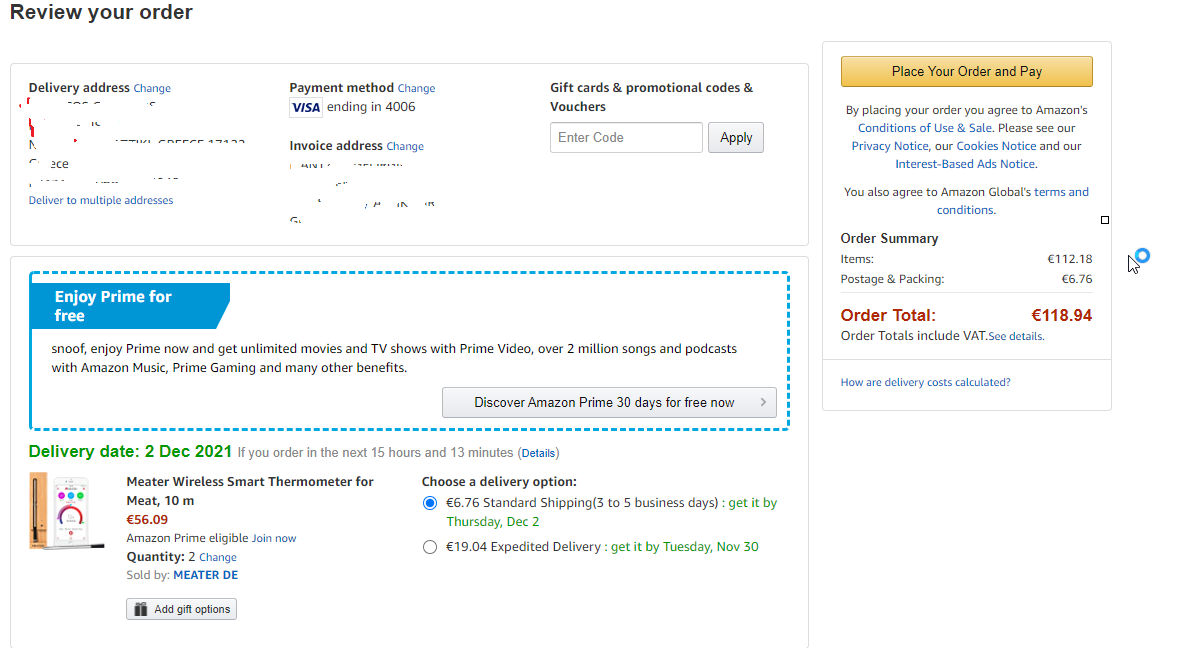This screenshot has height=648, width=1191.
Task: Change the item quantity
Action: tap(218, 557)
